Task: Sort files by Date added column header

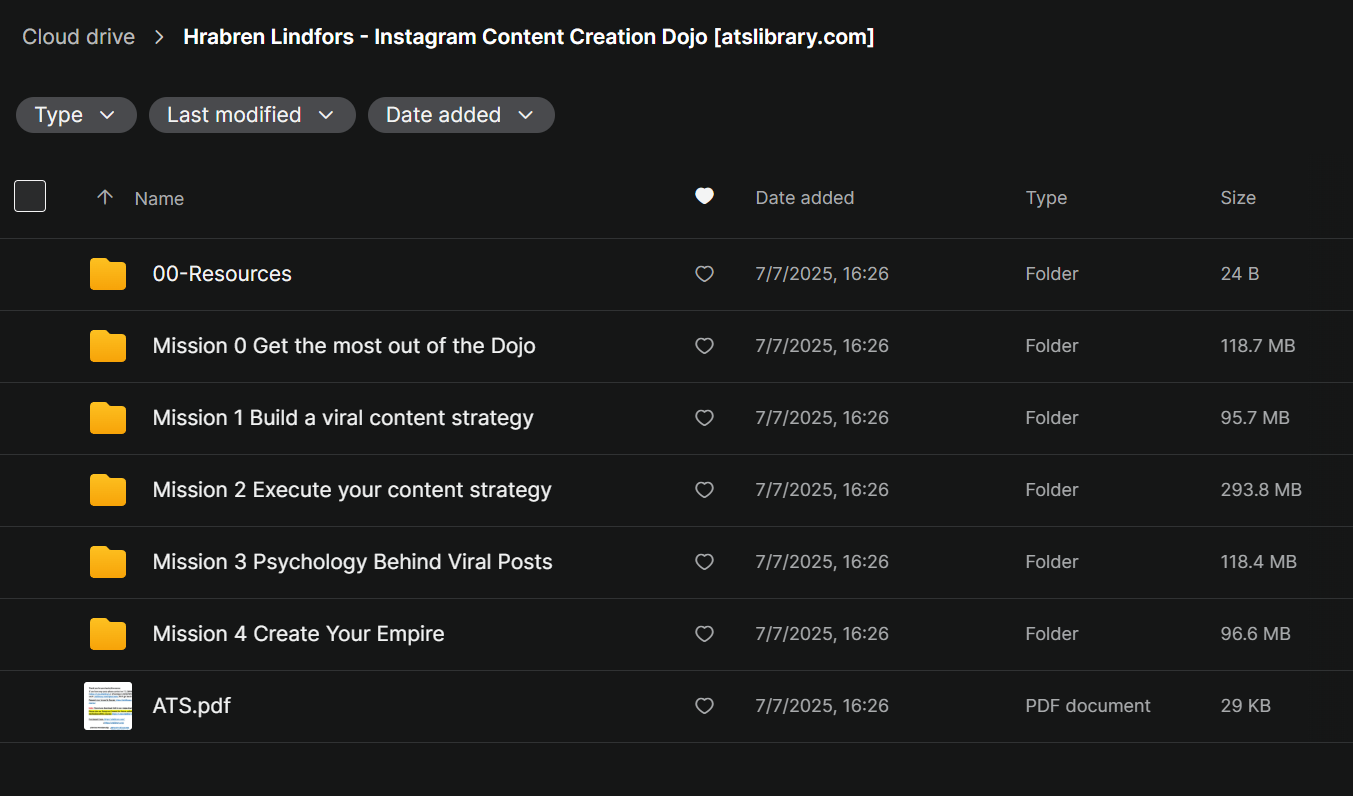Action: tap(805, 198)
